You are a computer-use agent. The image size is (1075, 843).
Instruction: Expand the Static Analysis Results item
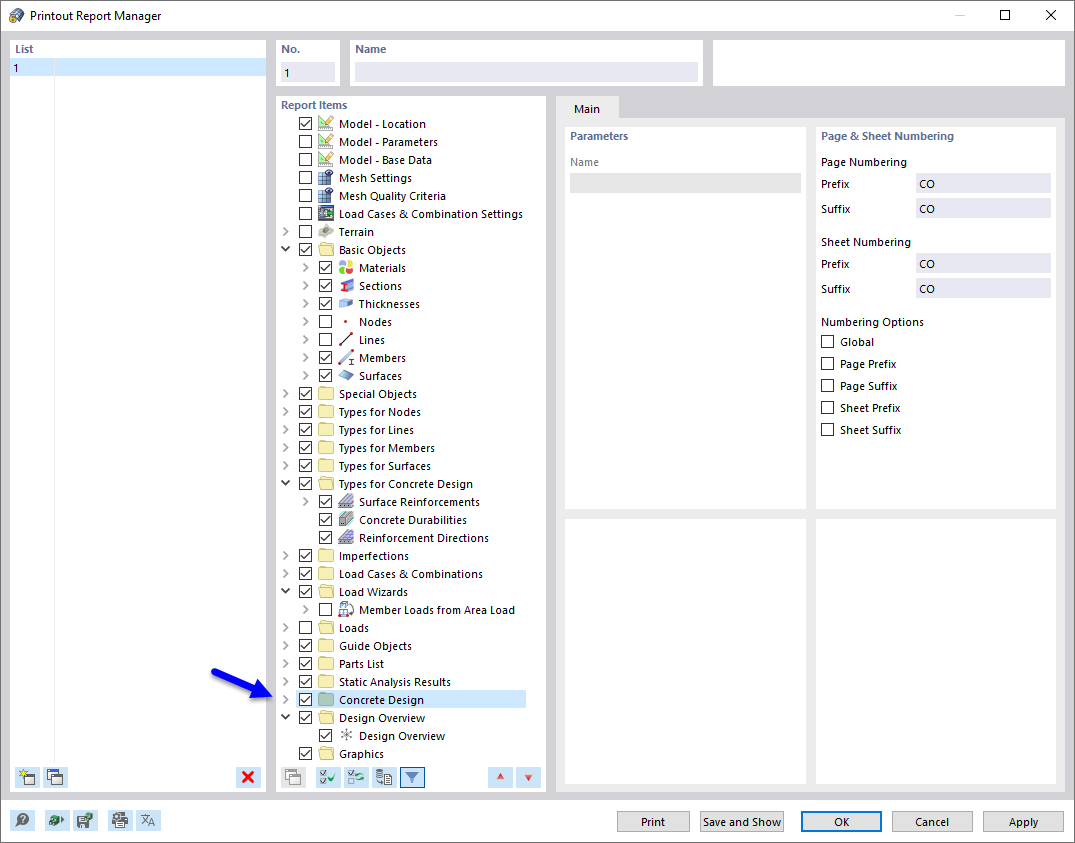286,681
